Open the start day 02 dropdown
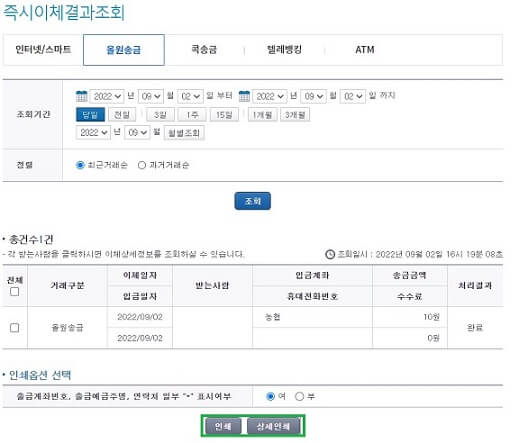Image resolution: width=519 pixels, height=443 pixels. pos(190,96)
